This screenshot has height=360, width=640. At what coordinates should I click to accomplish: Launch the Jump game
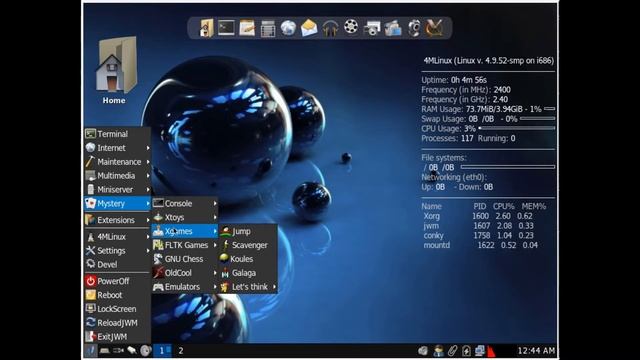[x=248, y=231]
